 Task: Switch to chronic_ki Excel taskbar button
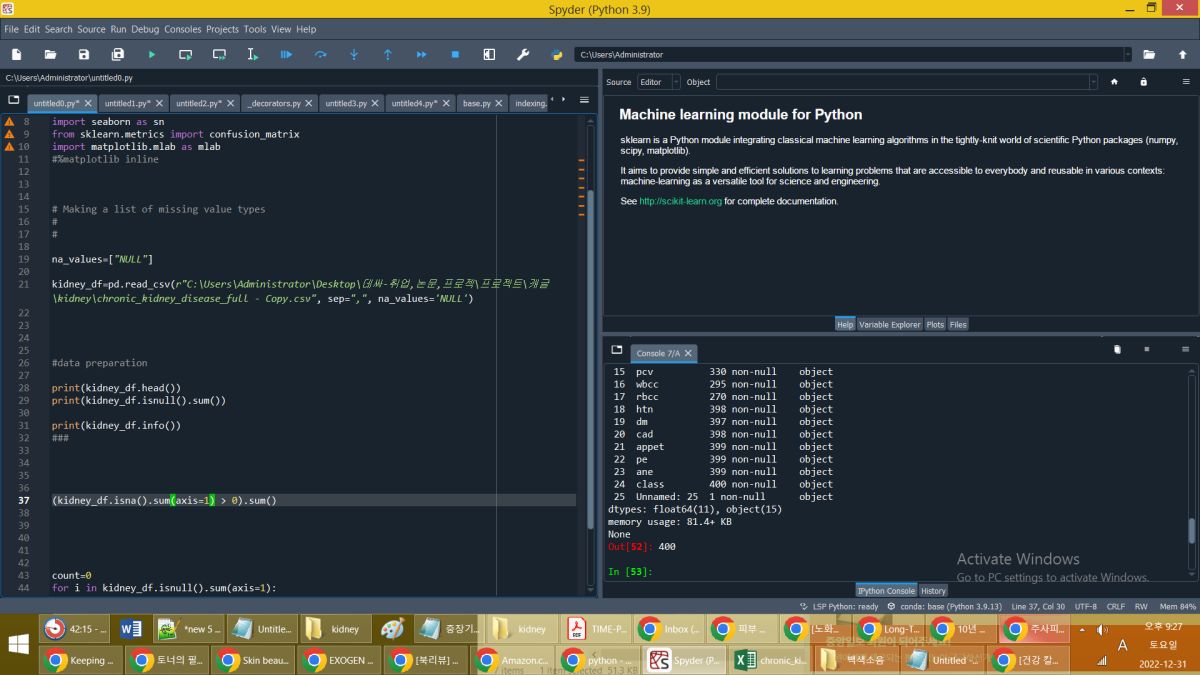tap(771, 660)
